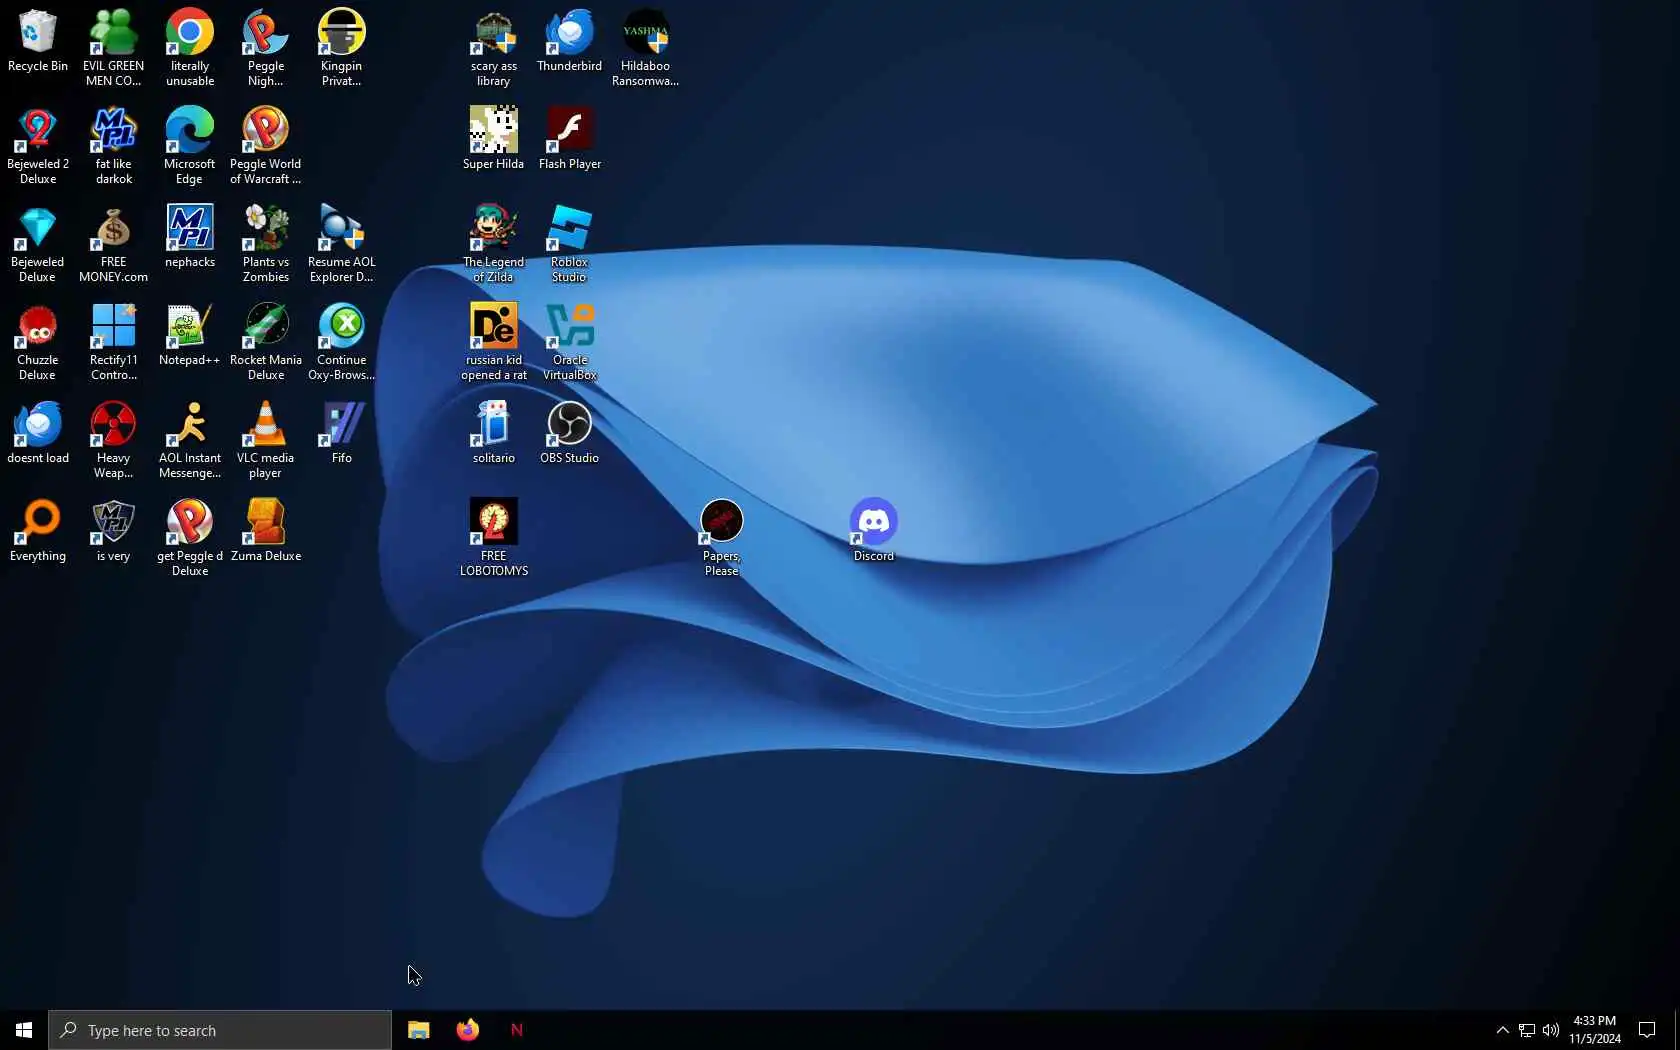Expand the hidden system tray icons

point(1502,1030)
